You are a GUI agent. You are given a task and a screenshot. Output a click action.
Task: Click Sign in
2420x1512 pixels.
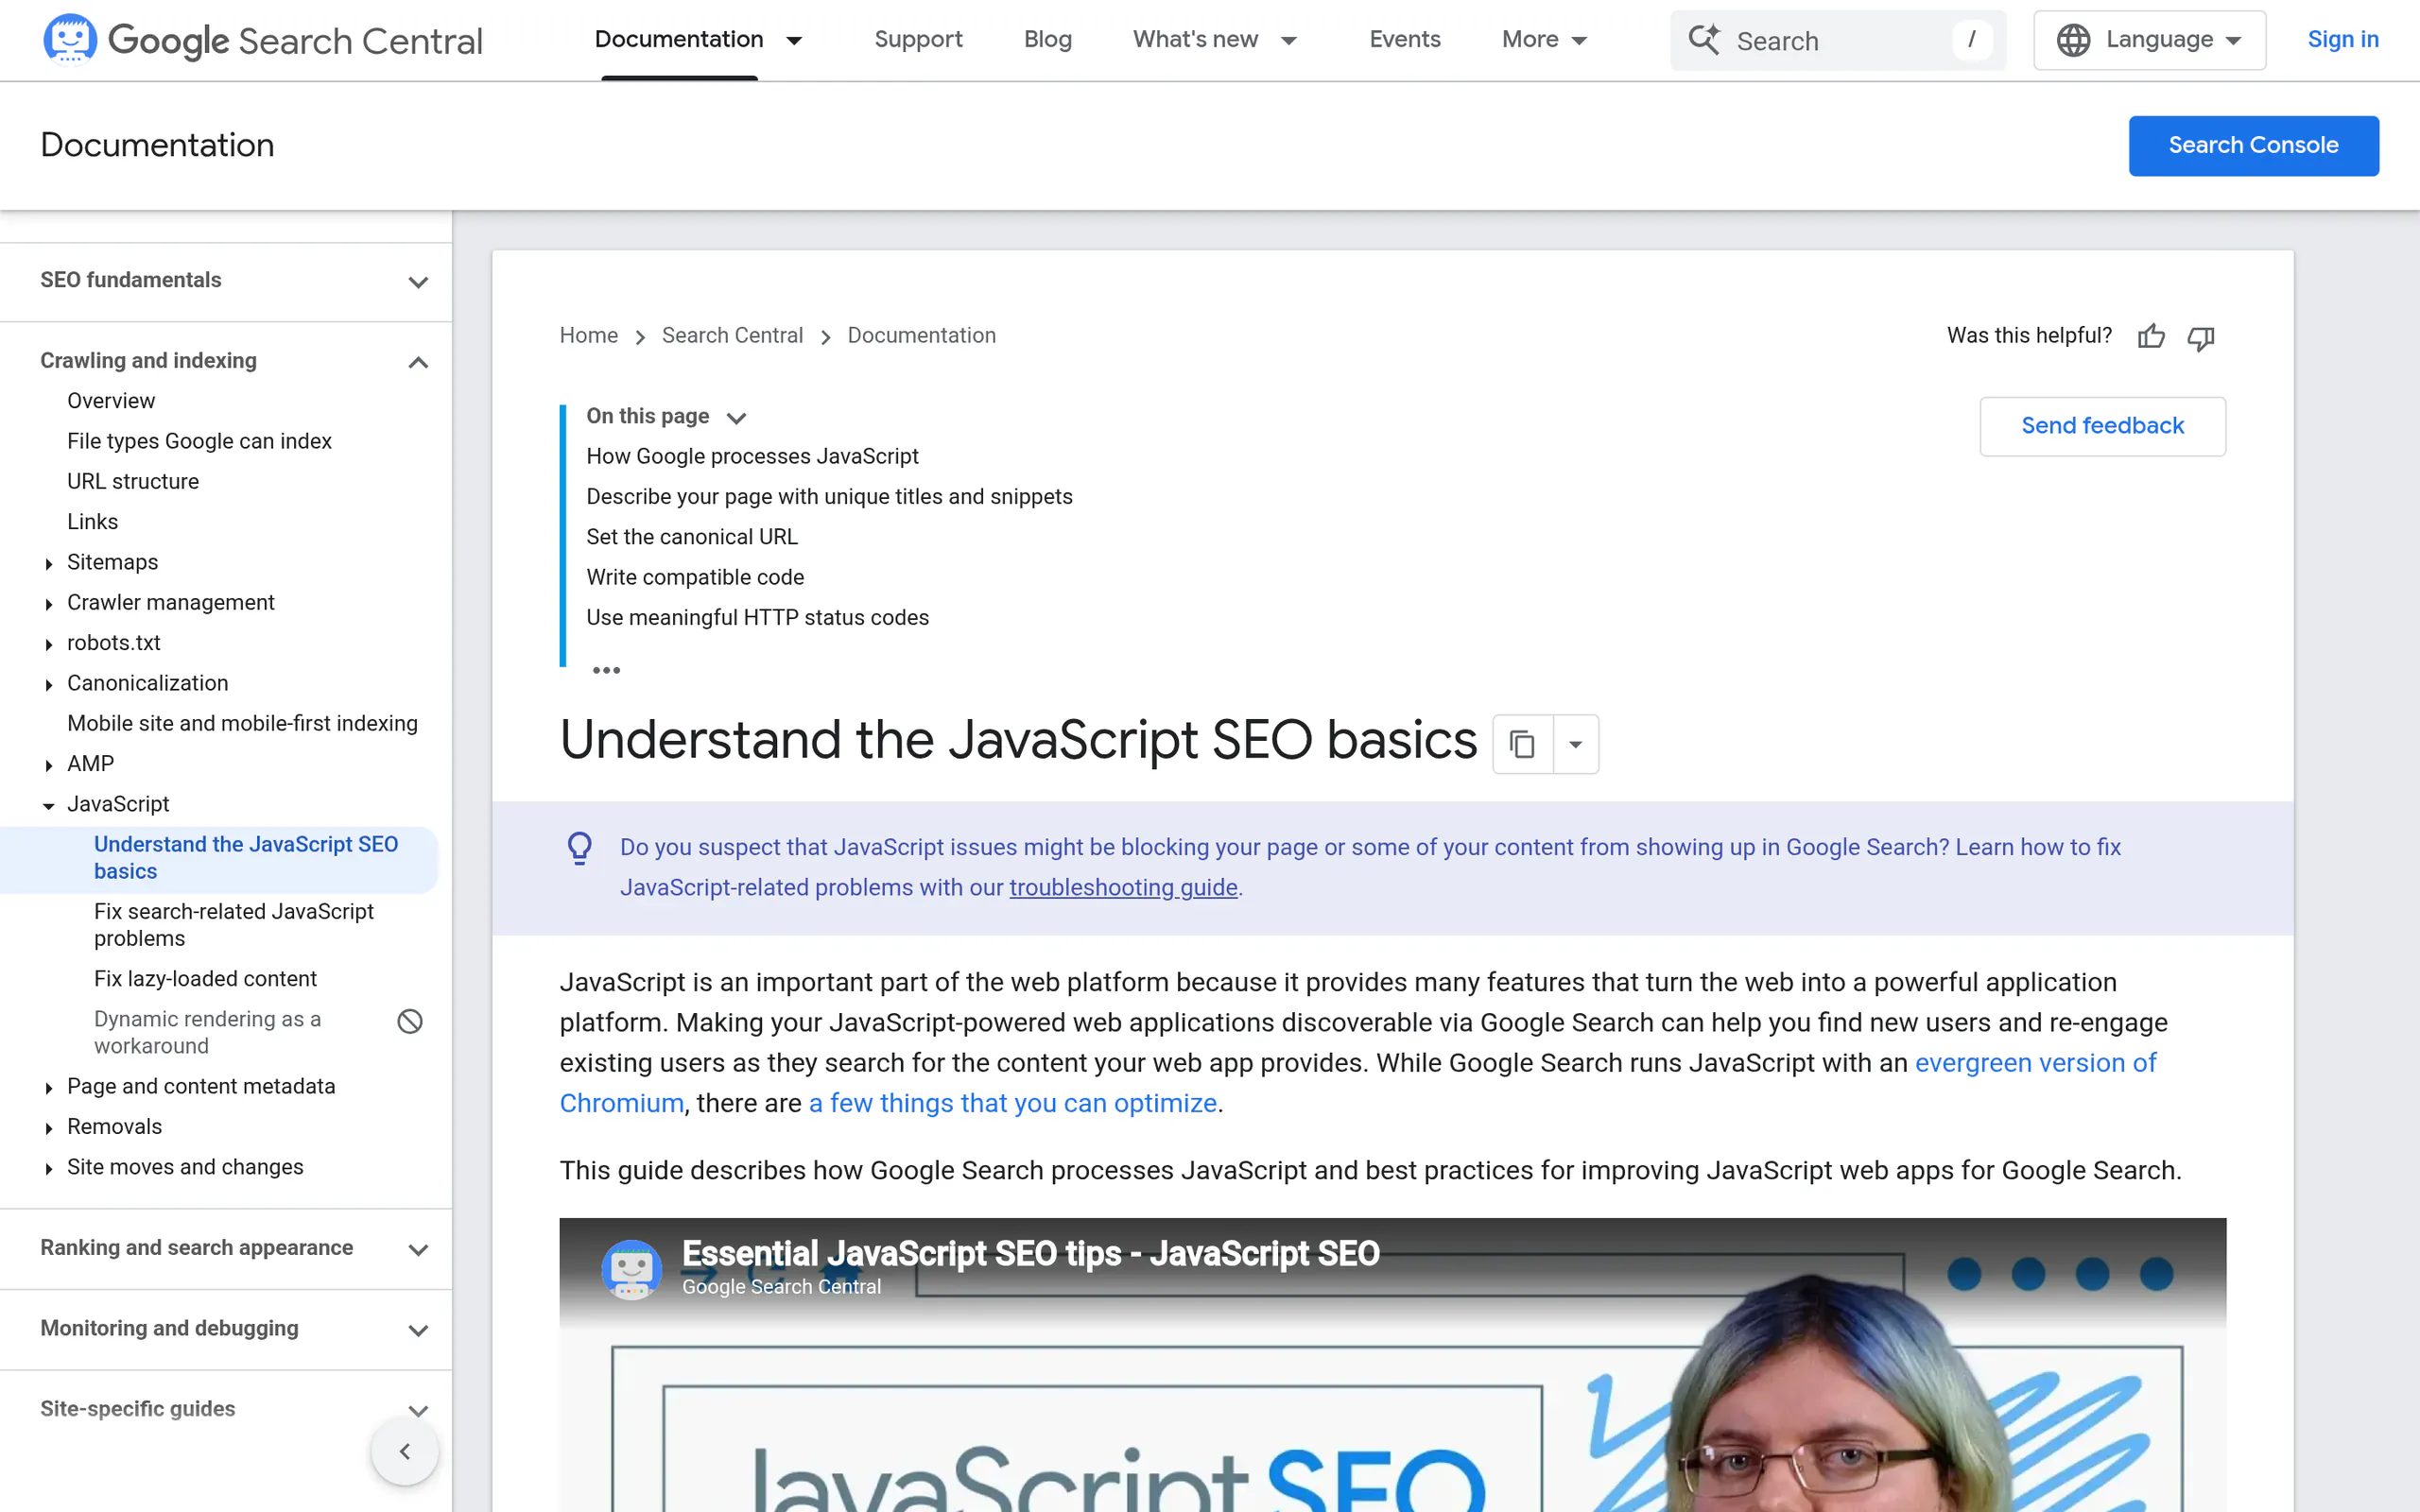click(2342, 40)
